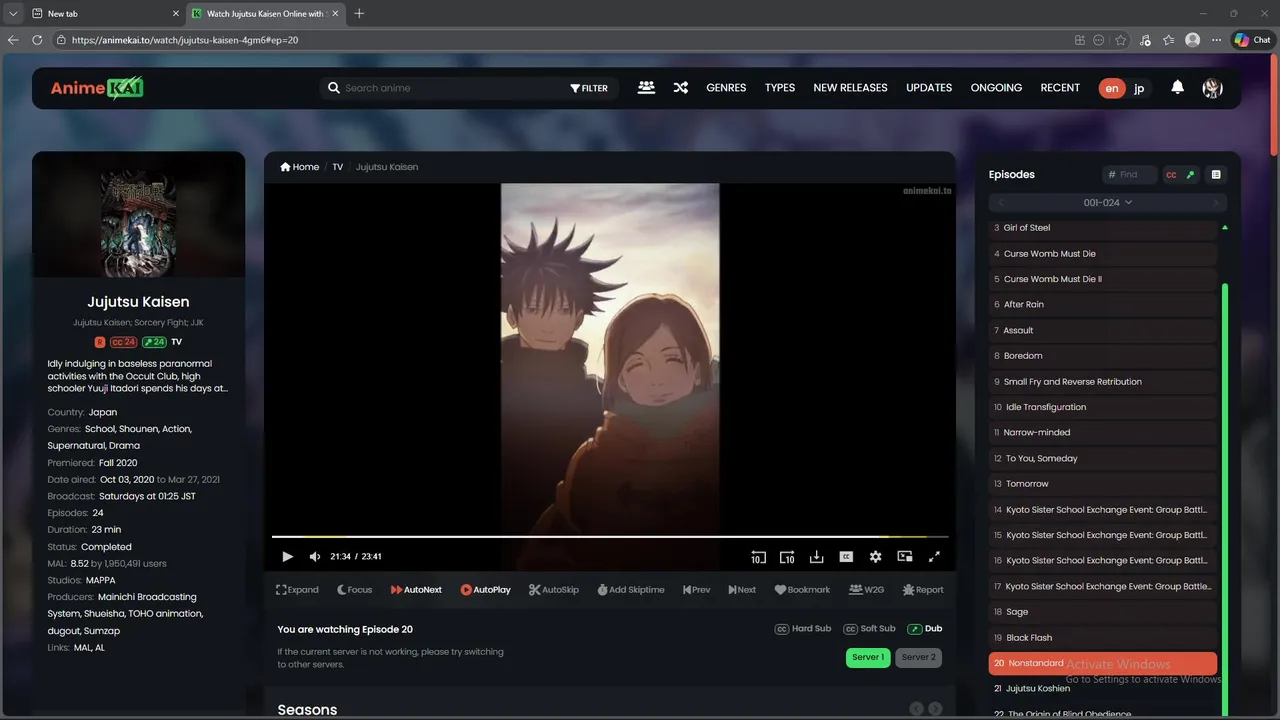
Task: Toggle Focus mode
Action: (354, 590)
